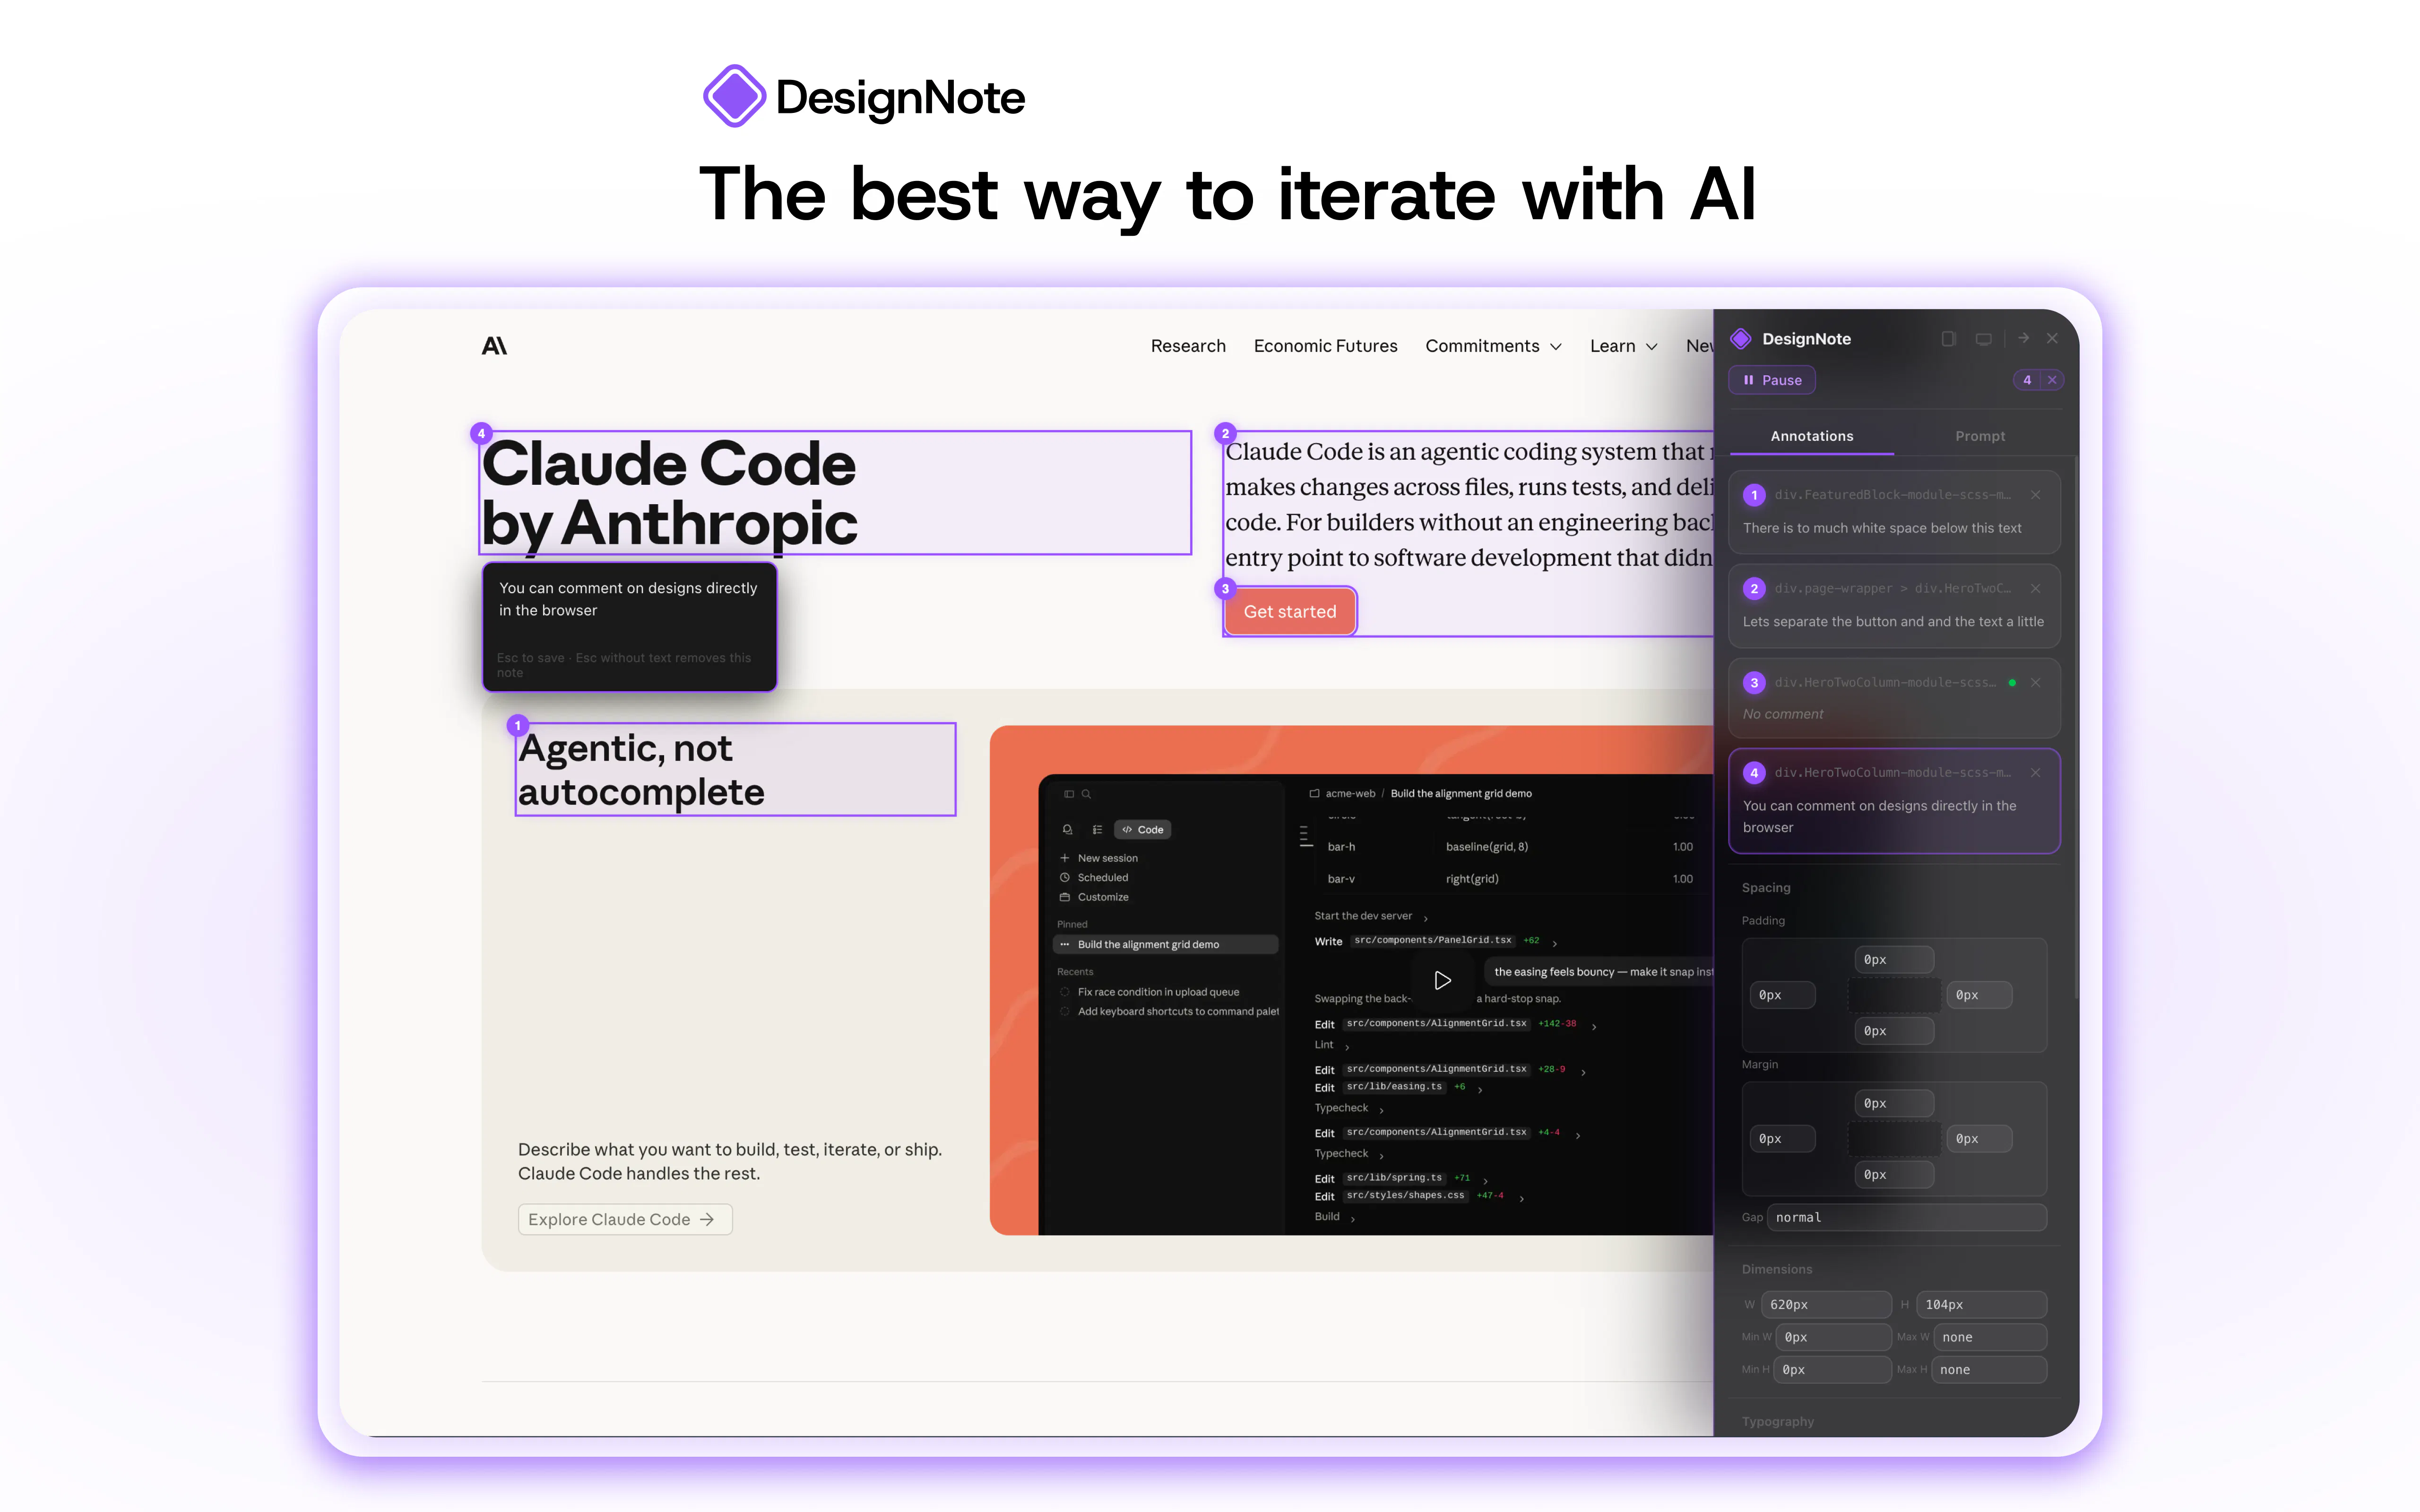
Task: Open the recent Fix race condition in upload queue session
Action: [1158, 992]
